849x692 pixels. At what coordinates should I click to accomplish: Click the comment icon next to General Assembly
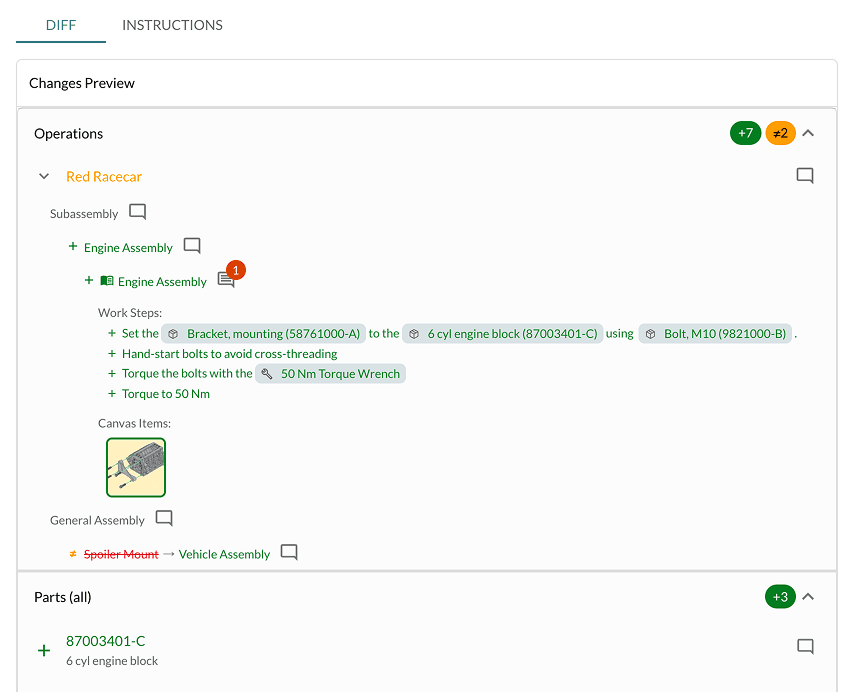163,518
